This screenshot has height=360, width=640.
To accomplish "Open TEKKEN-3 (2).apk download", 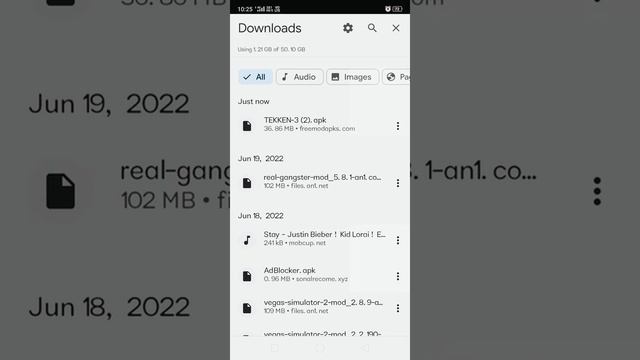I will click(320, 124).
